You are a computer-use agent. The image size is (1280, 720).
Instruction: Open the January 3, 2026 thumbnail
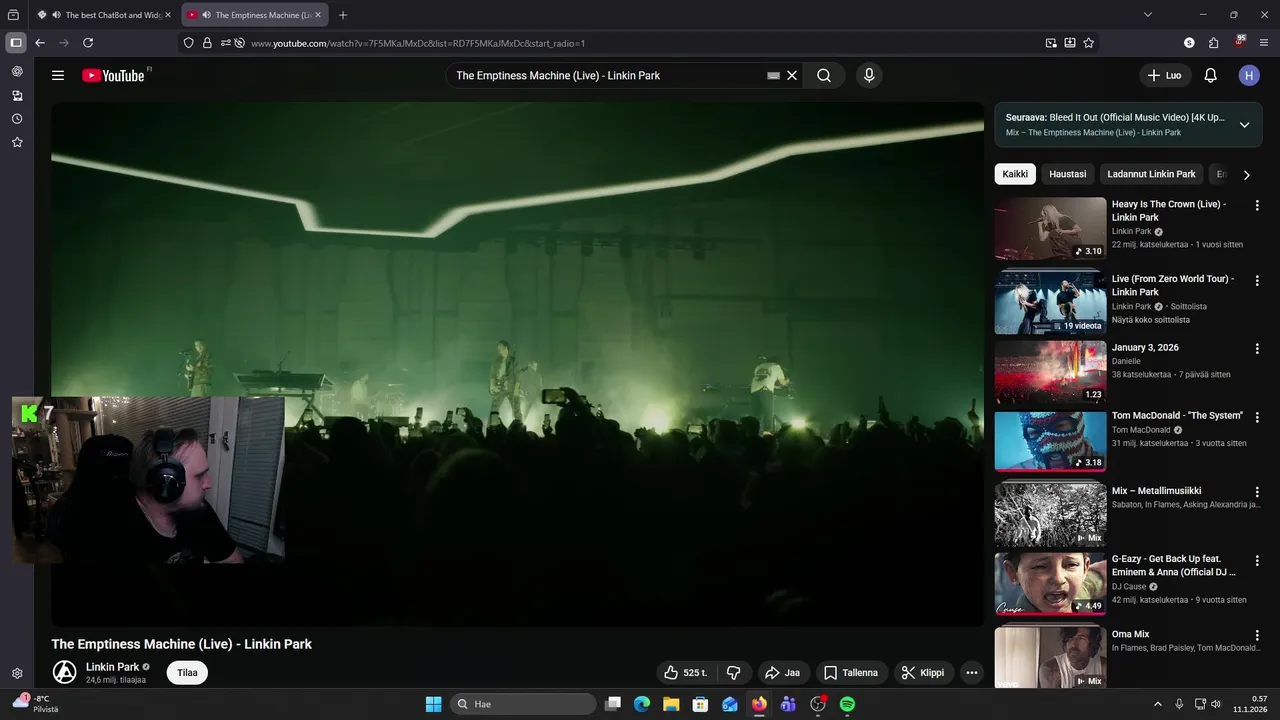pyautogui.click(x=1050, y=372)
